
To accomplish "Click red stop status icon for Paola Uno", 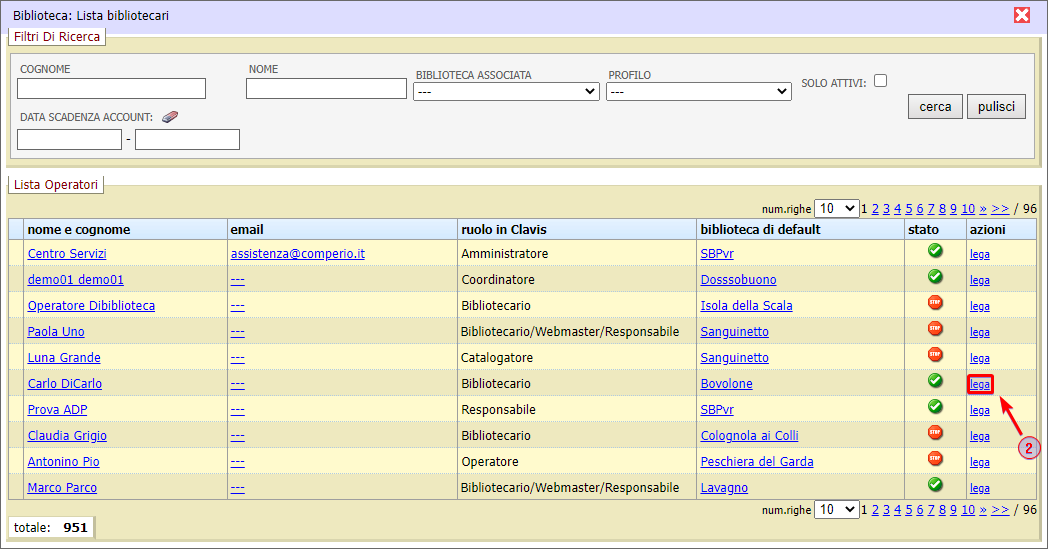I will point(935,328).
